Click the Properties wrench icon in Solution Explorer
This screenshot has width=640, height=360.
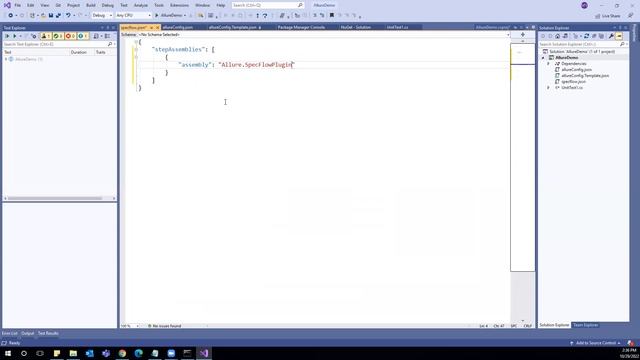coord(611,36)
